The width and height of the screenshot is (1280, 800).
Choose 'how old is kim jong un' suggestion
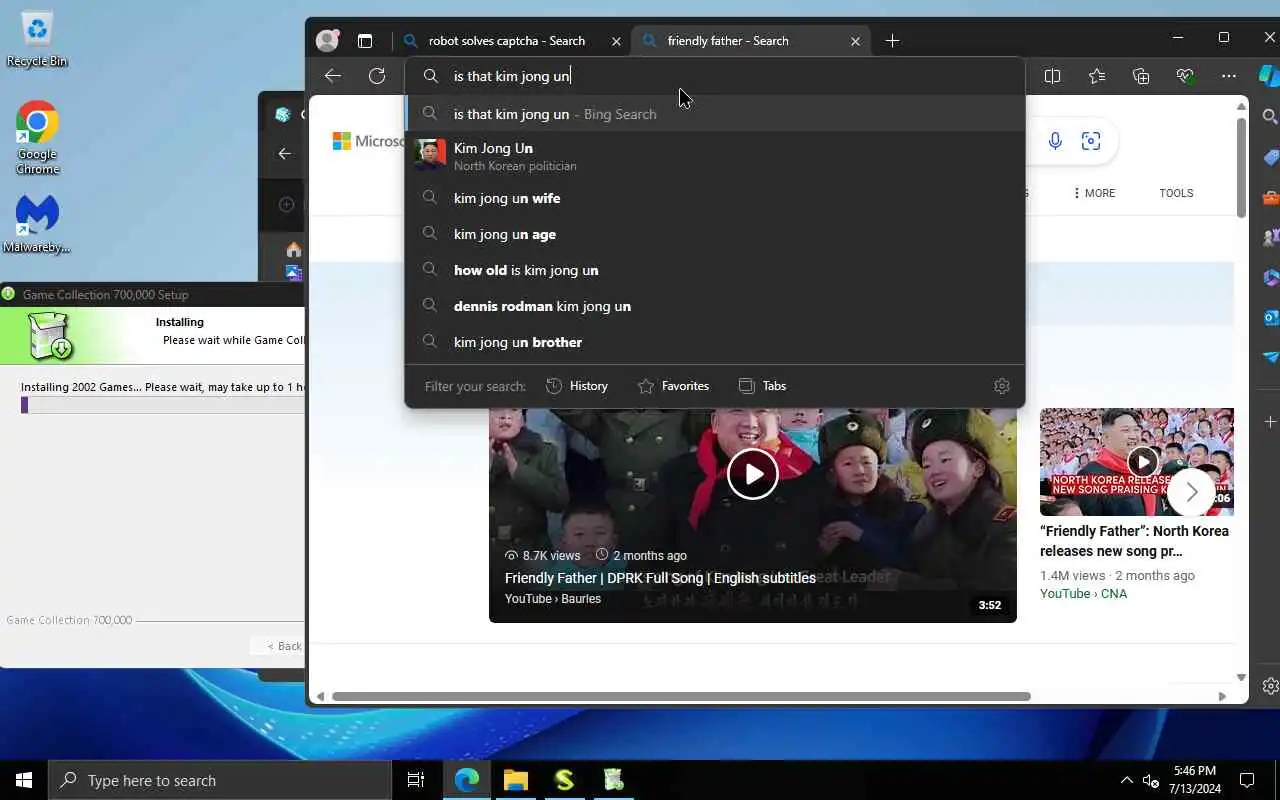pos(715,270)
